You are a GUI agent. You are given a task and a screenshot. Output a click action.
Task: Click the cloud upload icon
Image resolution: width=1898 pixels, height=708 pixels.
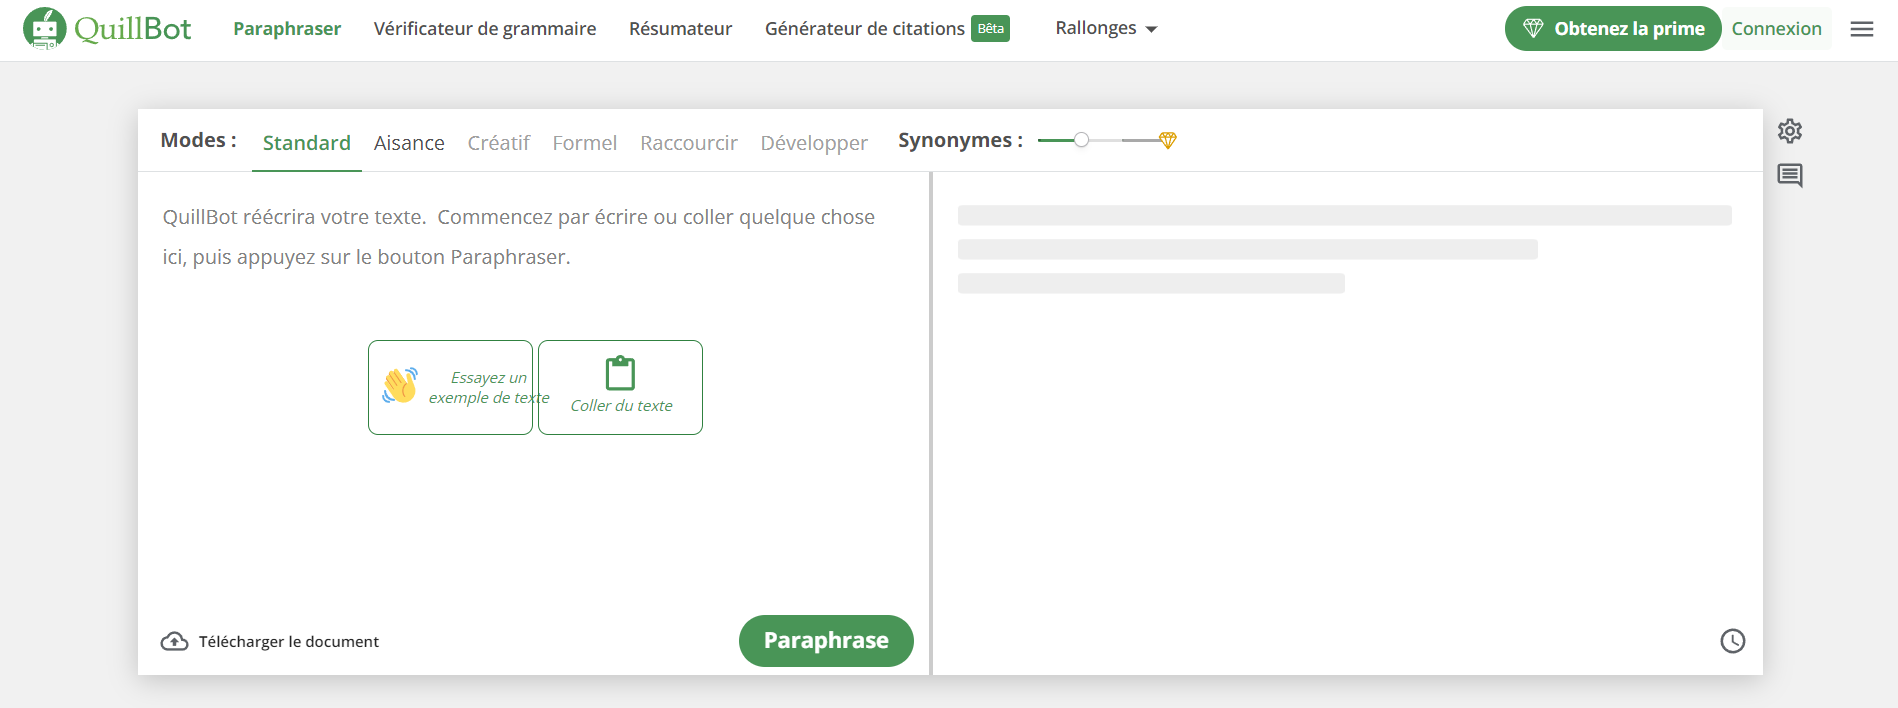coord(175,641)
